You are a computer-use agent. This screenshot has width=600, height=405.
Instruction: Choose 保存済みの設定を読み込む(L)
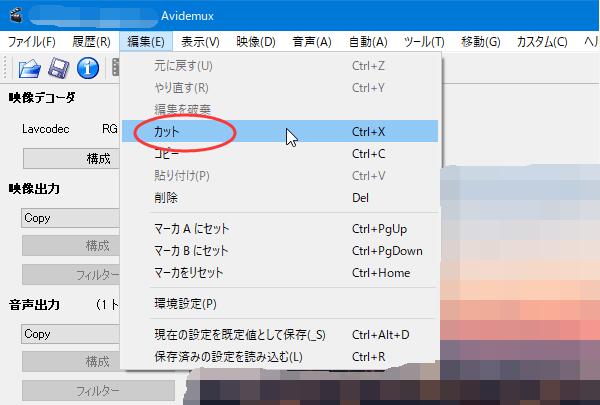(280, 357)
